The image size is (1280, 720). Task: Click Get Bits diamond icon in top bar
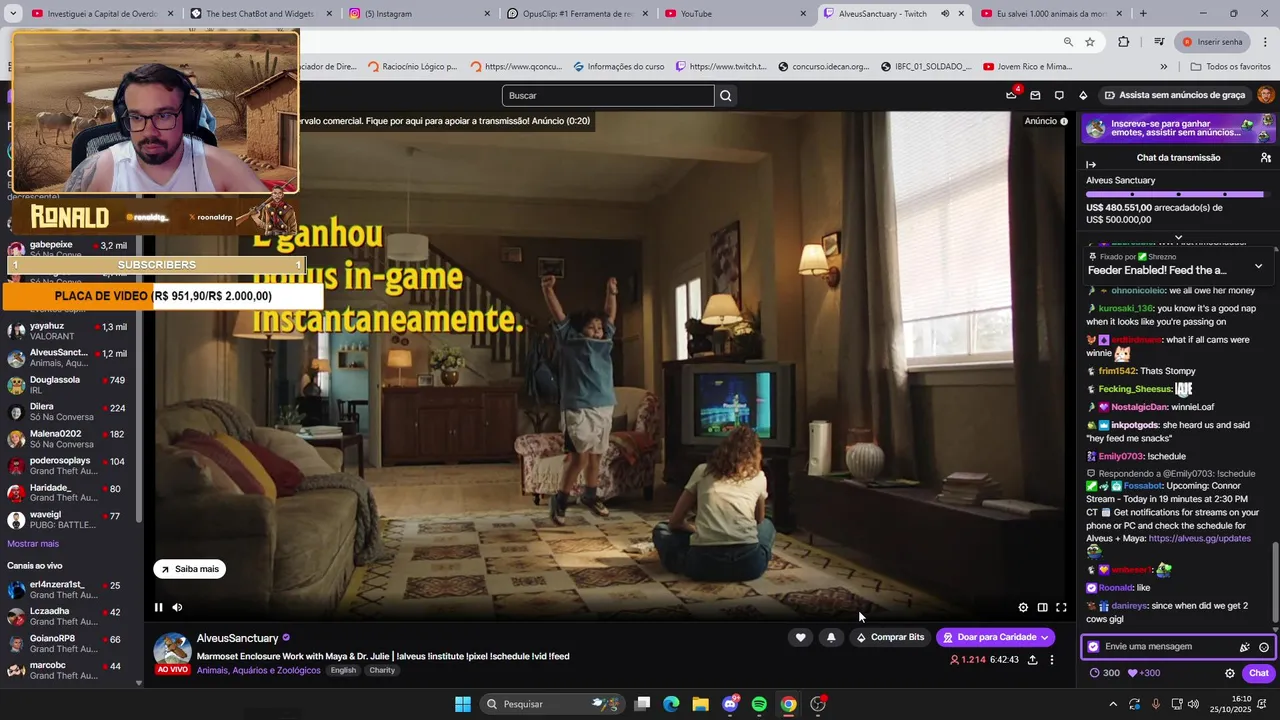pos(1083,95)
